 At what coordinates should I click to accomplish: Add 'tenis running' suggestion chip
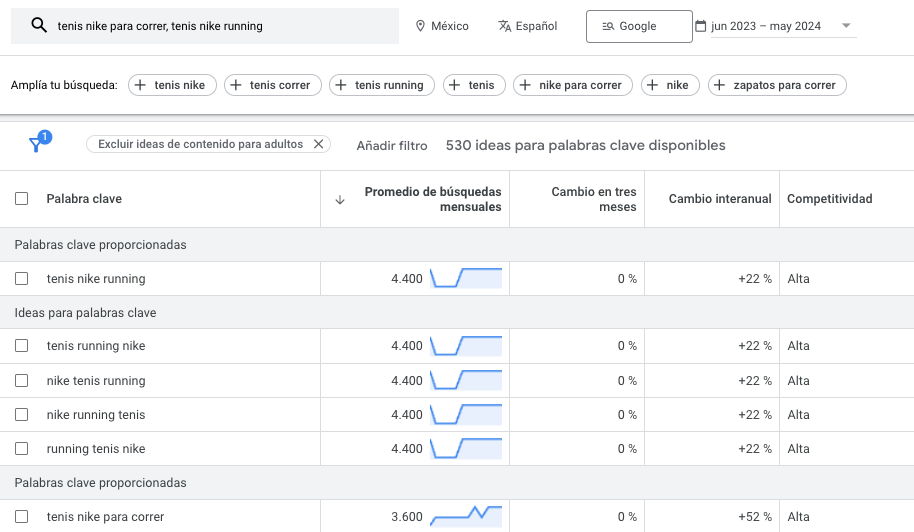pos(382,85)
